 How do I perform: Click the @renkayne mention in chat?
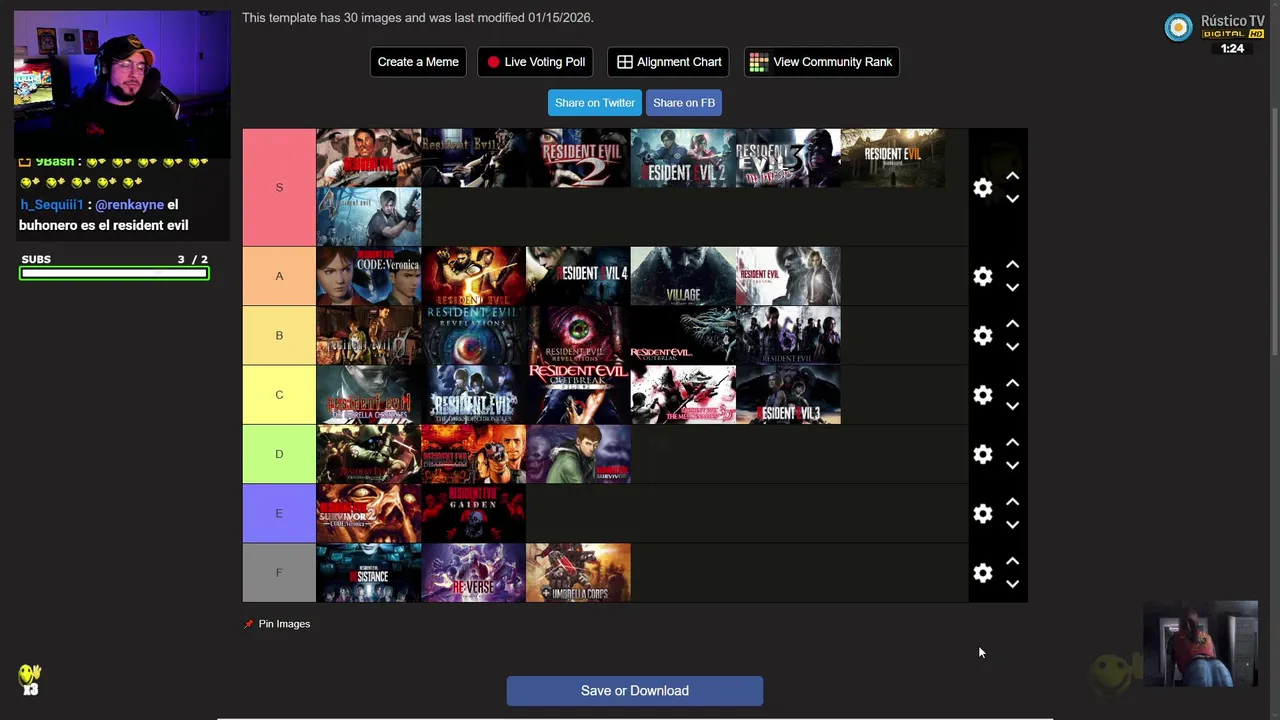(130, 205)
